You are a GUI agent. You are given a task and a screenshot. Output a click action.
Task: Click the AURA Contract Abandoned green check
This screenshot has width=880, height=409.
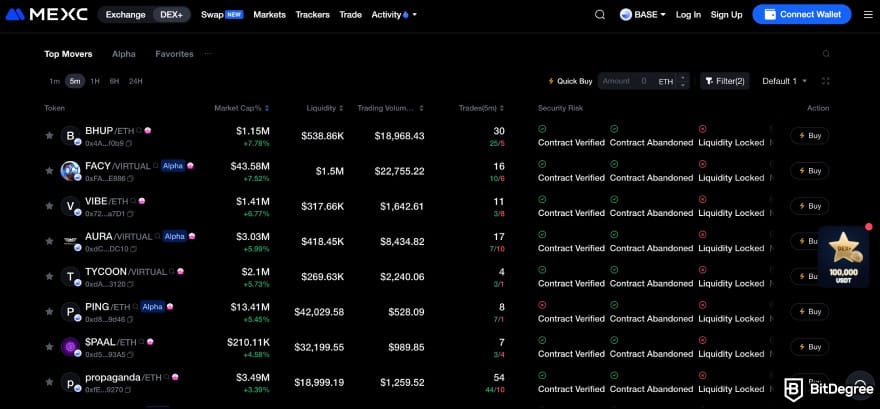(614, 235)
